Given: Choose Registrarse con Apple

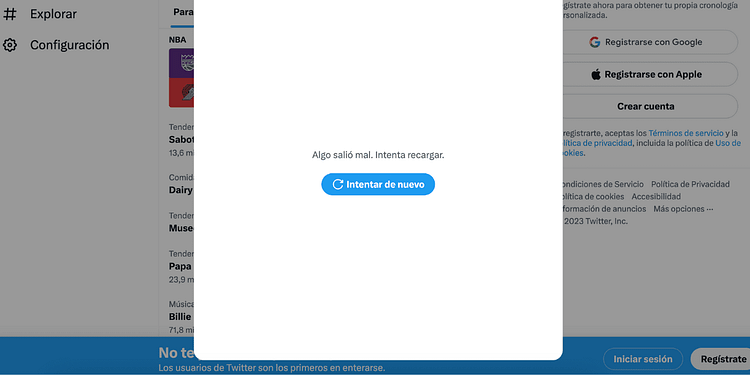Looking at the screenshot, I should pyautogui.click(x=648, y=74).
